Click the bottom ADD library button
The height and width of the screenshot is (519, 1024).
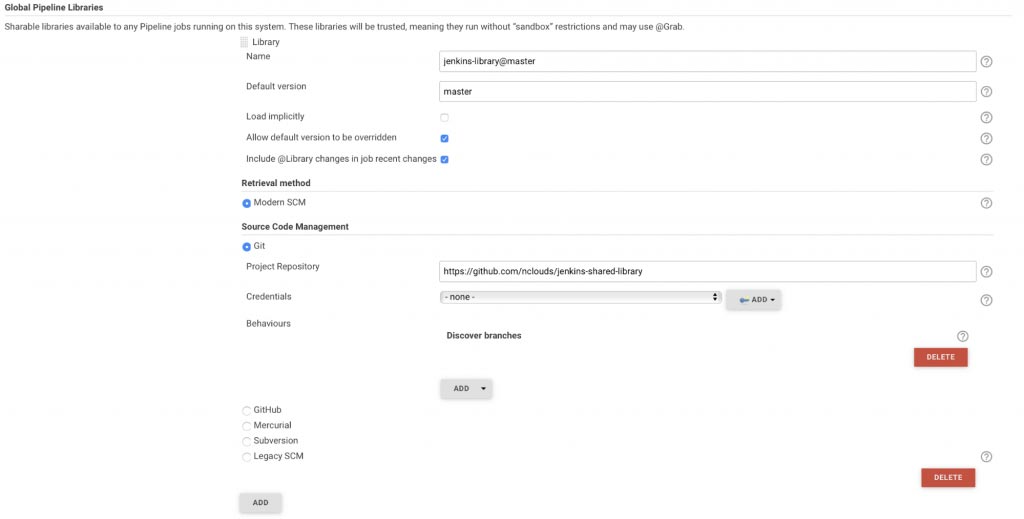(261, 503)
